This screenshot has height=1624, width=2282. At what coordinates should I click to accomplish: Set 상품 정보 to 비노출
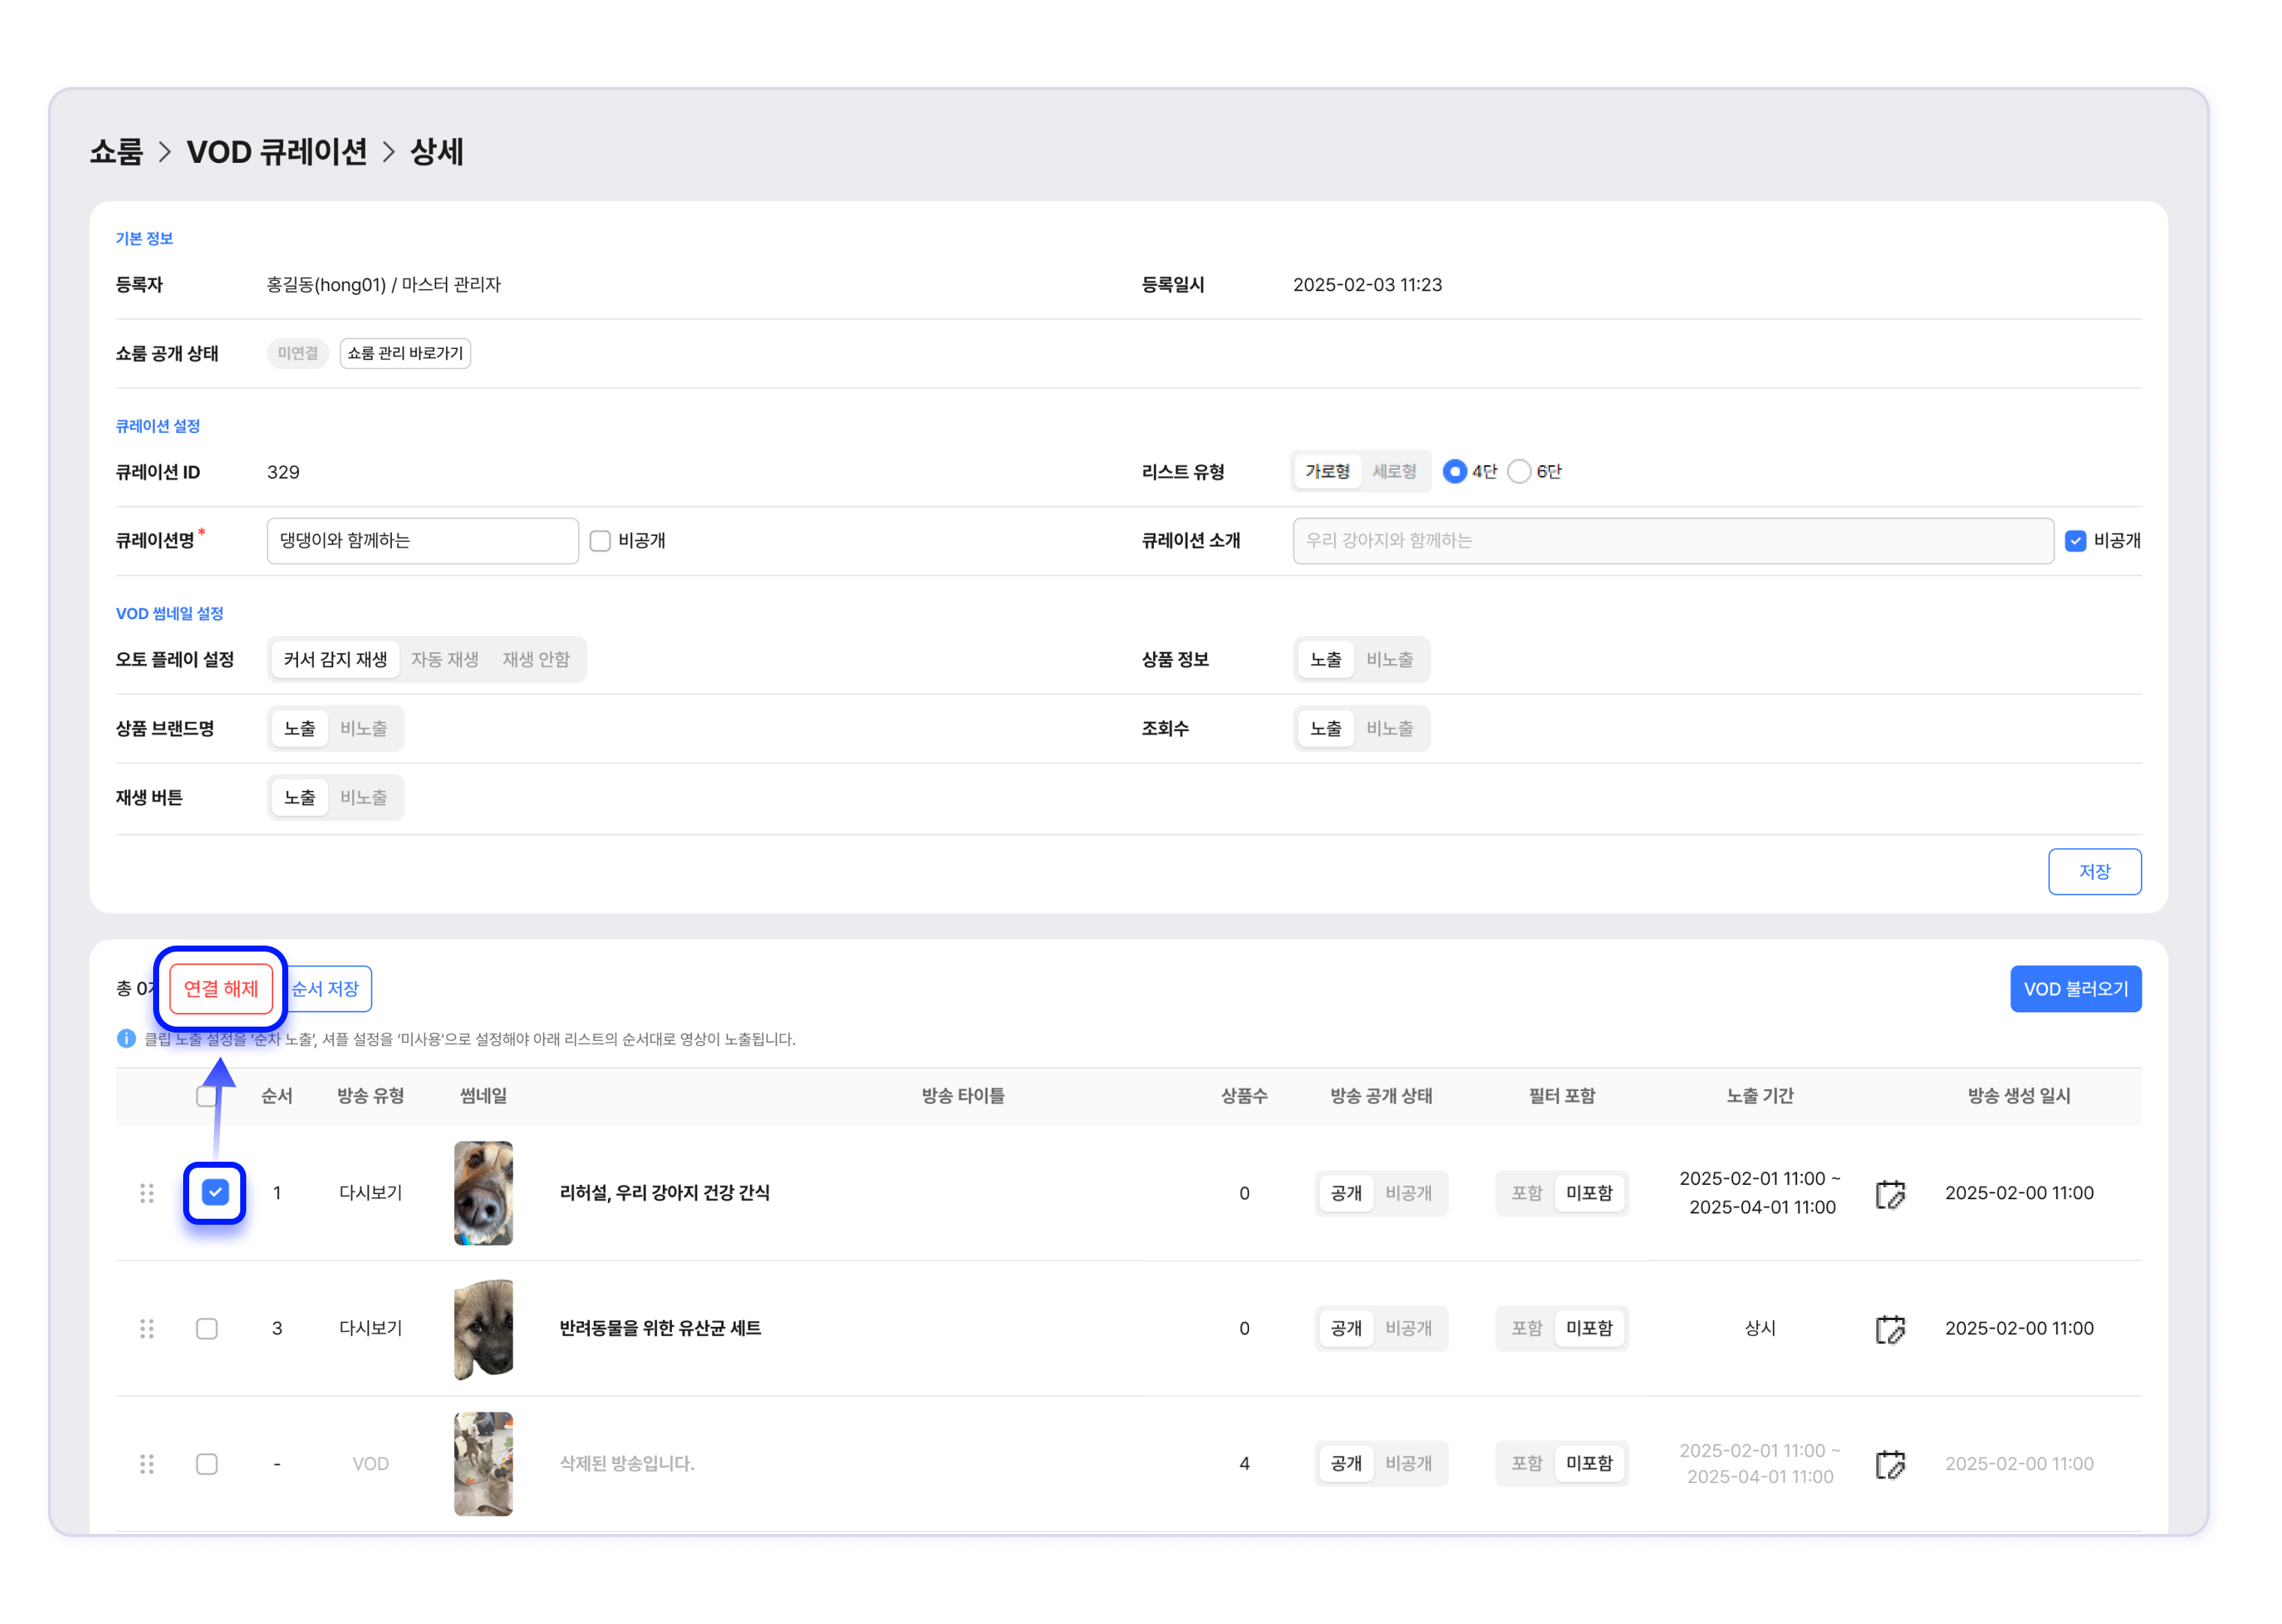pos(1389,660)
